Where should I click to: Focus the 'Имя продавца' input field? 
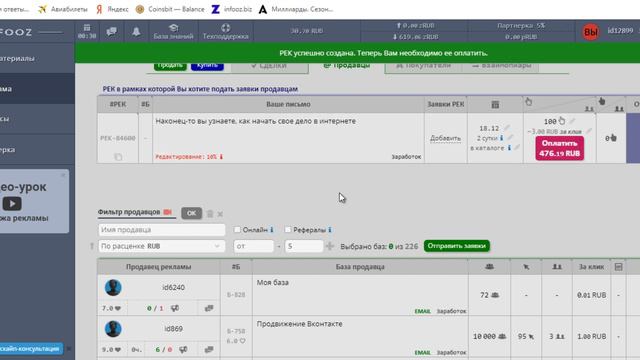162,230
